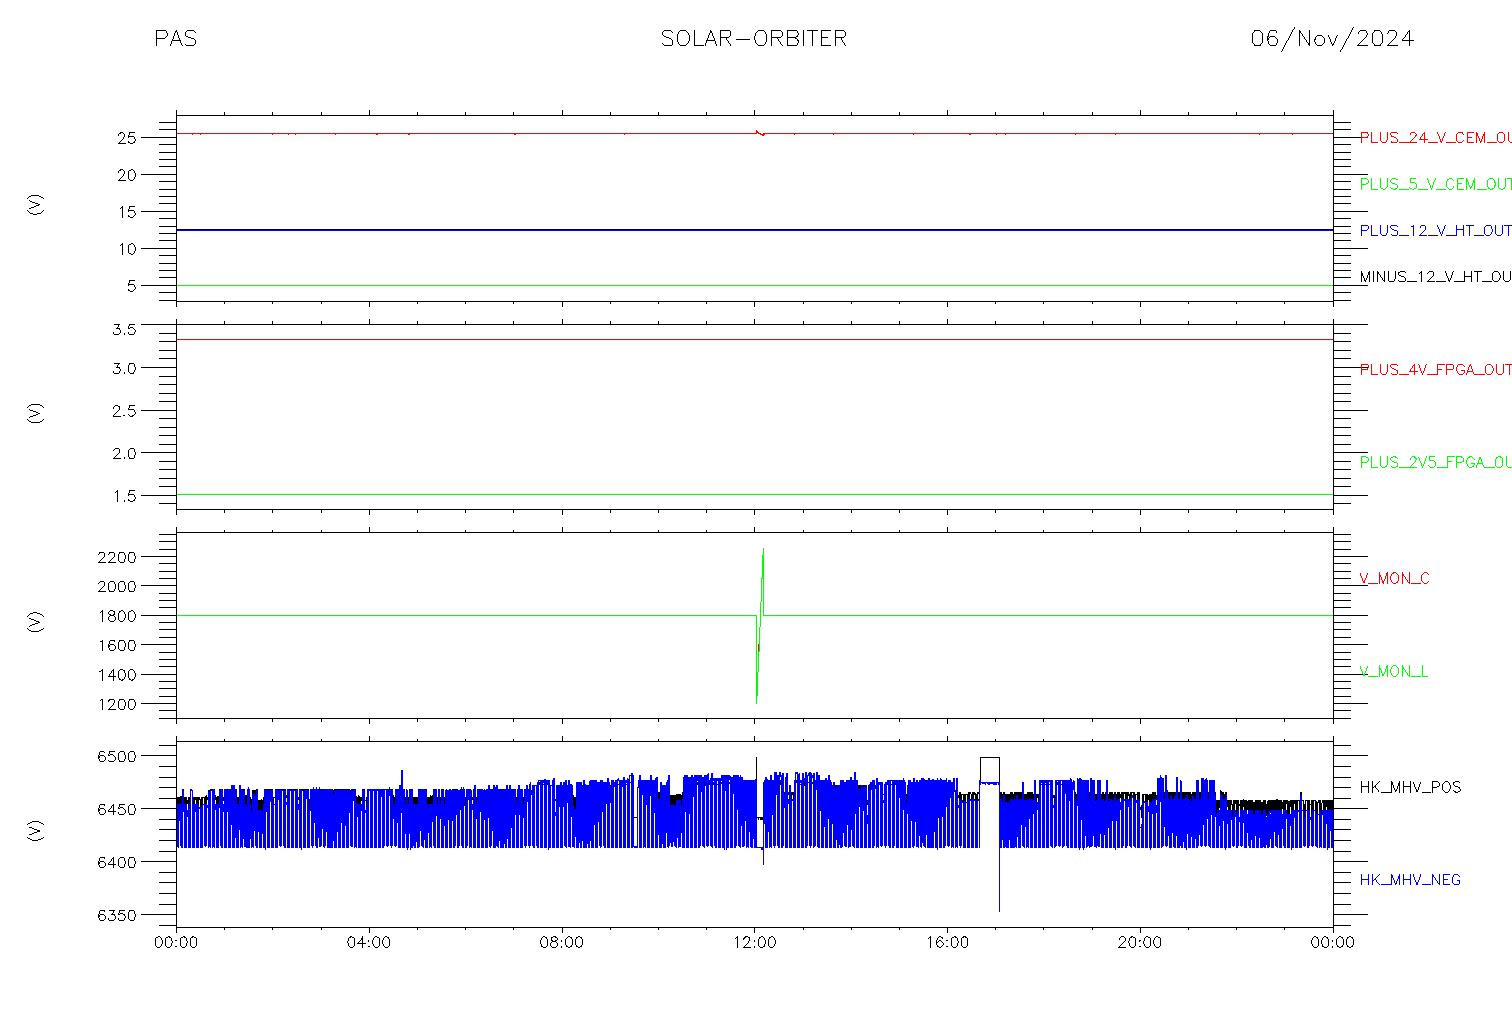Select the PLUS_4V_FPGA_OUT legend label
1512x1020 pixels.
pyautogui.click(x=1435, y=369)
